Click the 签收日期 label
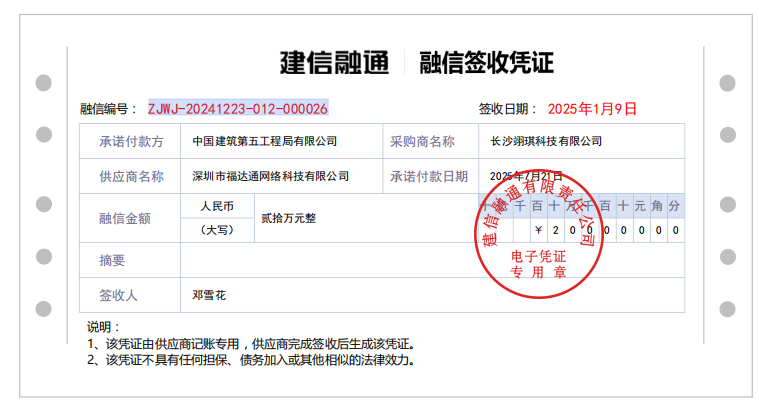Screen dimensions: 759x413 [x=508, y=108]
